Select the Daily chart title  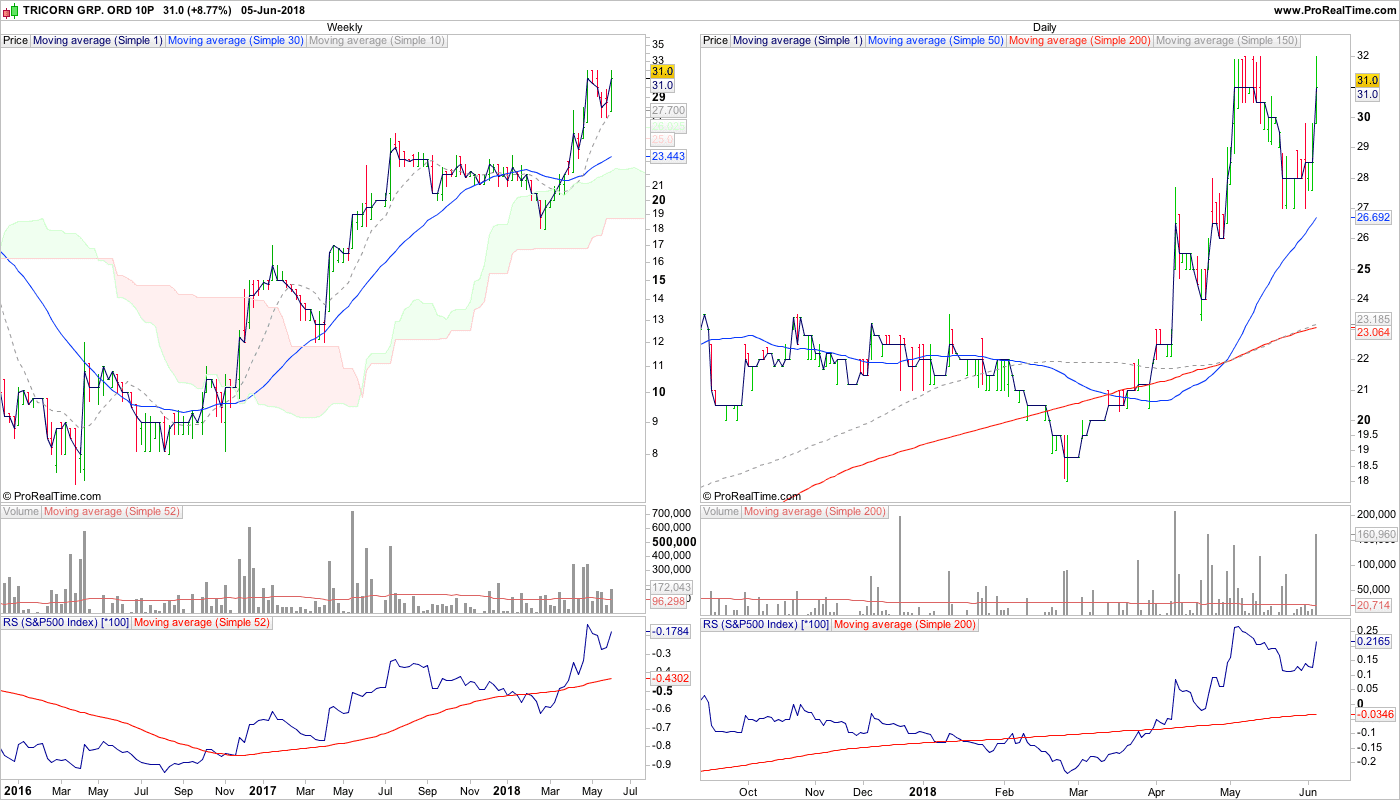[1044, 27]
